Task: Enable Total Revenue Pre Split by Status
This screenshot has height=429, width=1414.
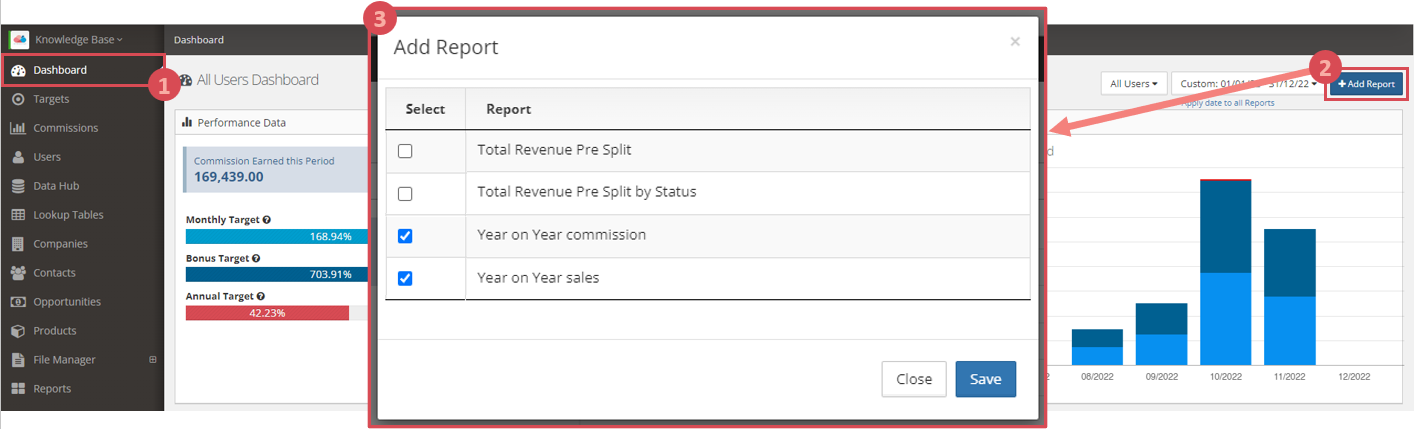Action: (405, 193)
